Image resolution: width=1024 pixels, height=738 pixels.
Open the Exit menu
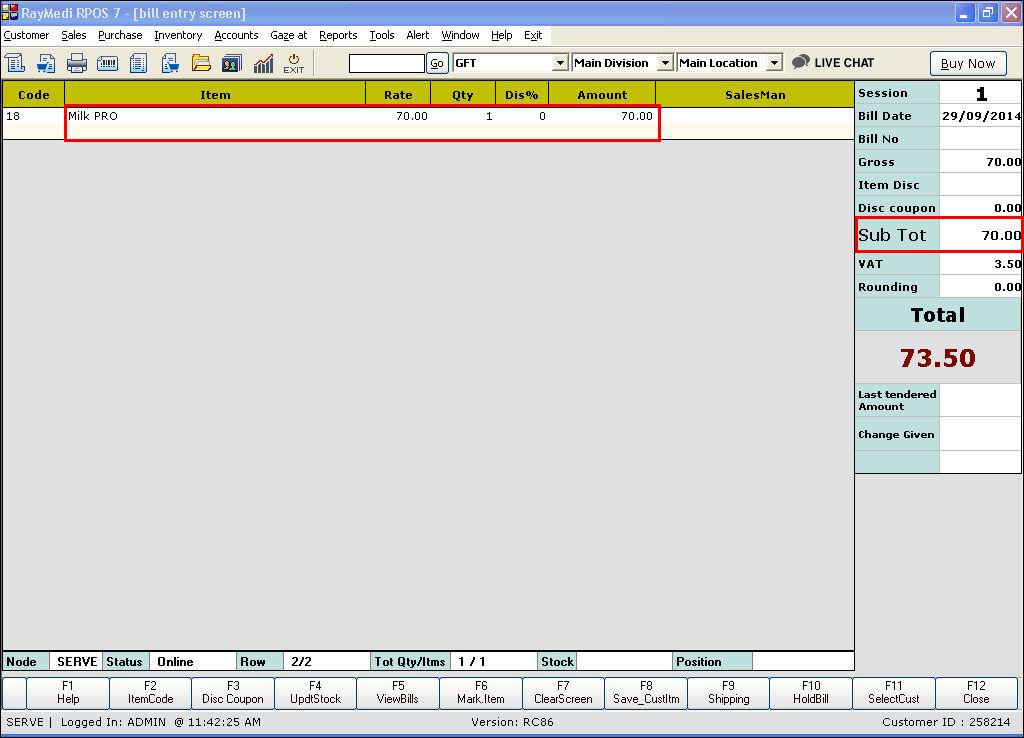533,35
